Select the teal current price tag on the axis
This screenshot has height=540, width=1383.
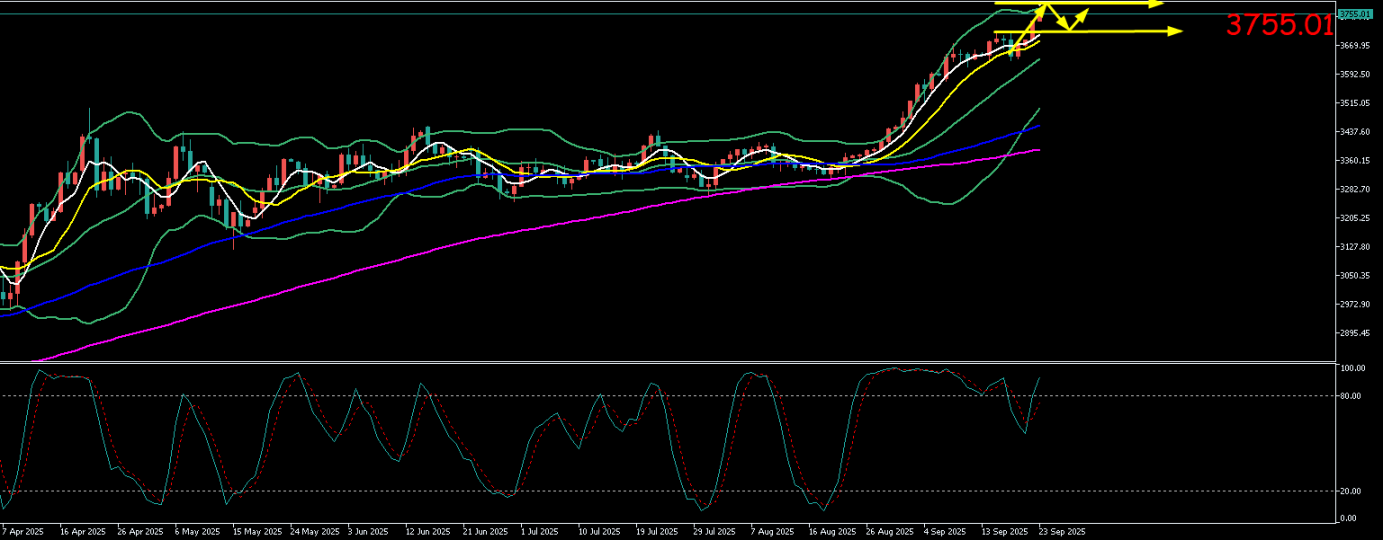1354,14
